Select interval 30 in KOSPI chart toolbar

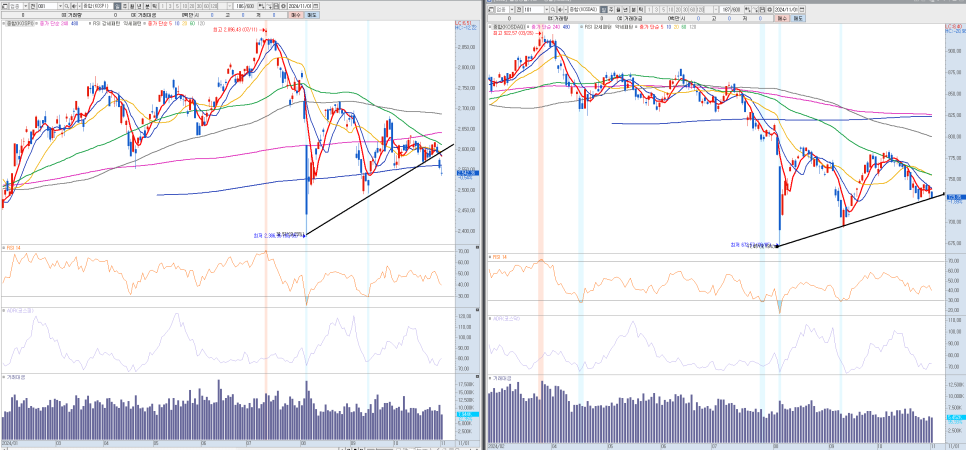coord(199,6)
